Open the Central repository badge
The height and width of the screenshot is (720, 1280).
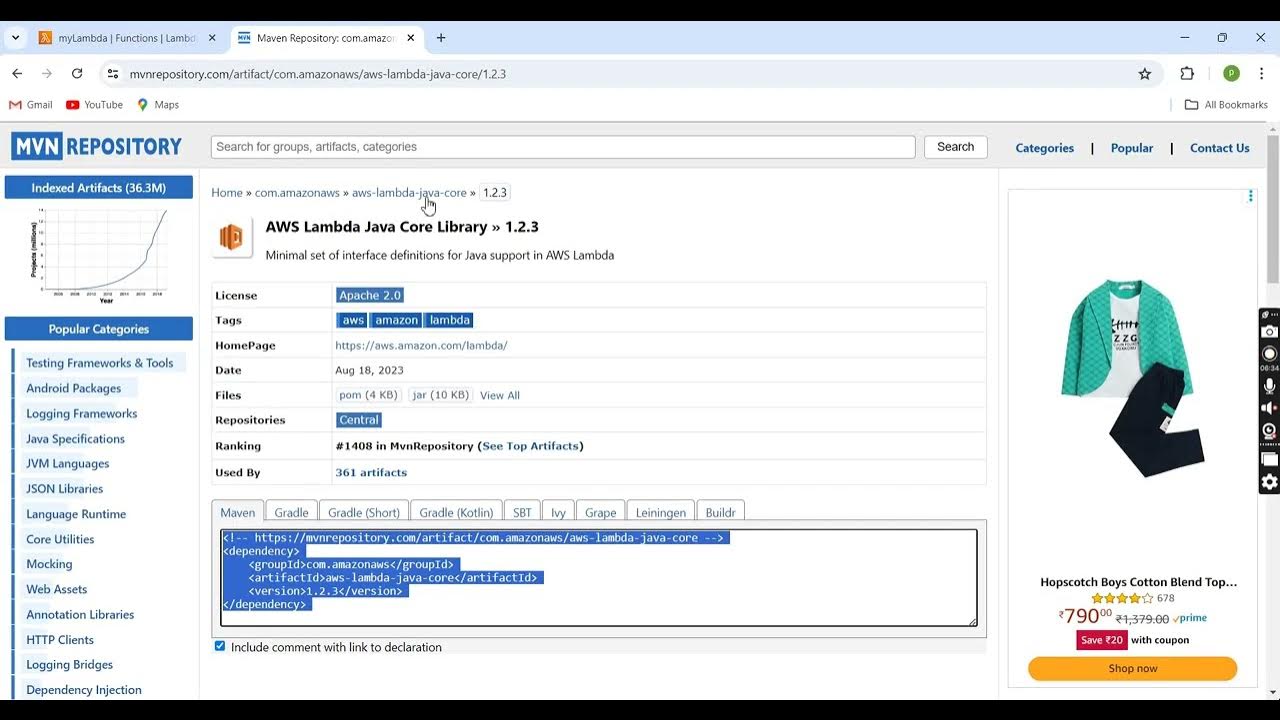click(x=359, y=420)
